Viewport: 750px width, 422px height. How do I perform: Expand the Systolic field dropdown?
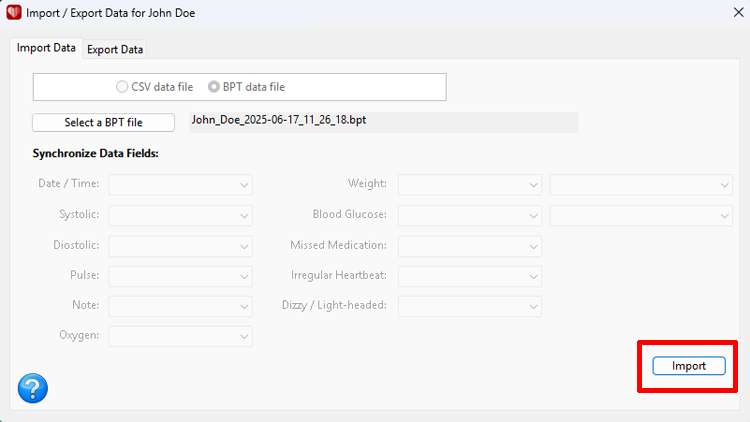pyautogui.click(x=181, y=215)
